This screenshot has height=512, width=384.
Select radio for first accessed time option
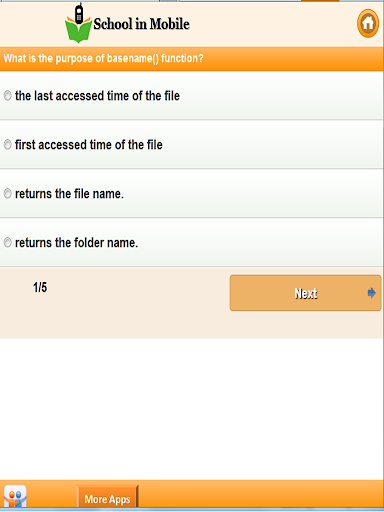7,145
